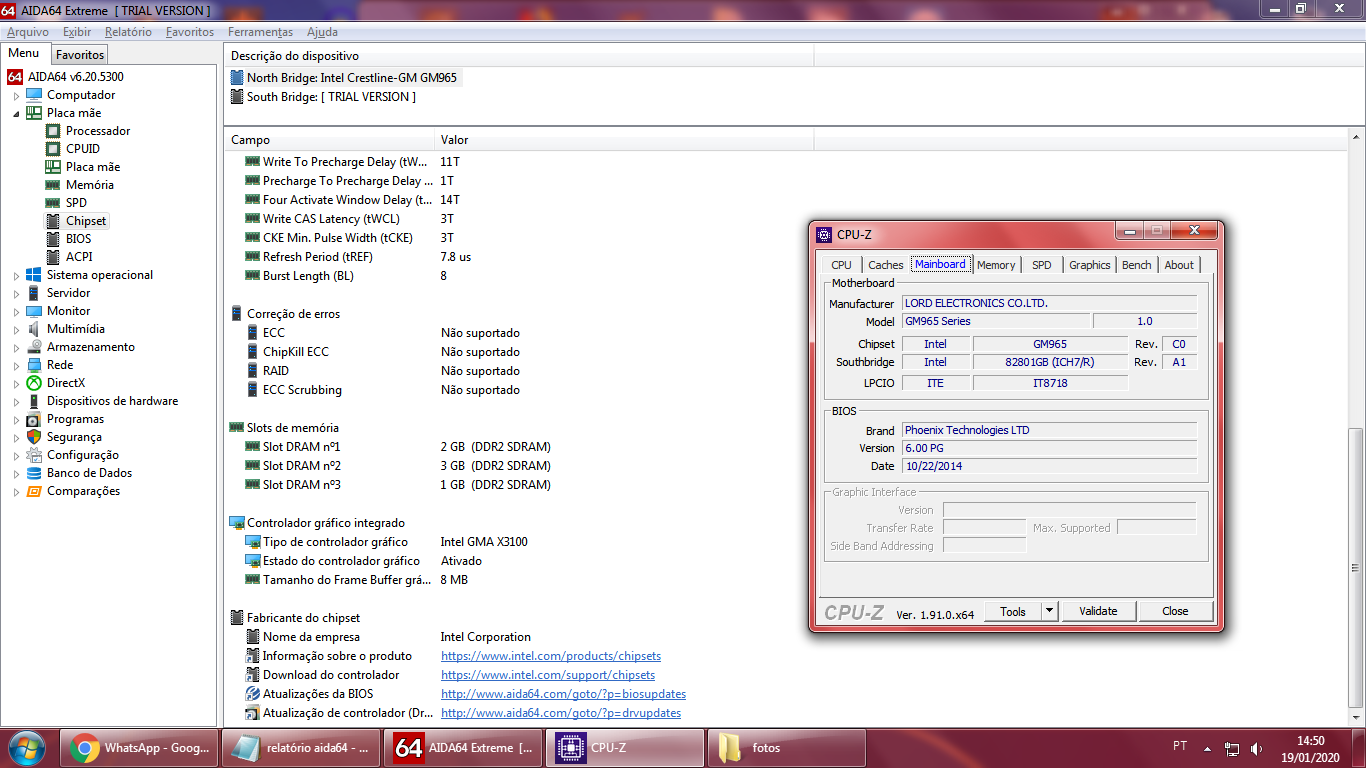1366x768 pixels.
Task: Click the Campo column header
Action: 329,140
